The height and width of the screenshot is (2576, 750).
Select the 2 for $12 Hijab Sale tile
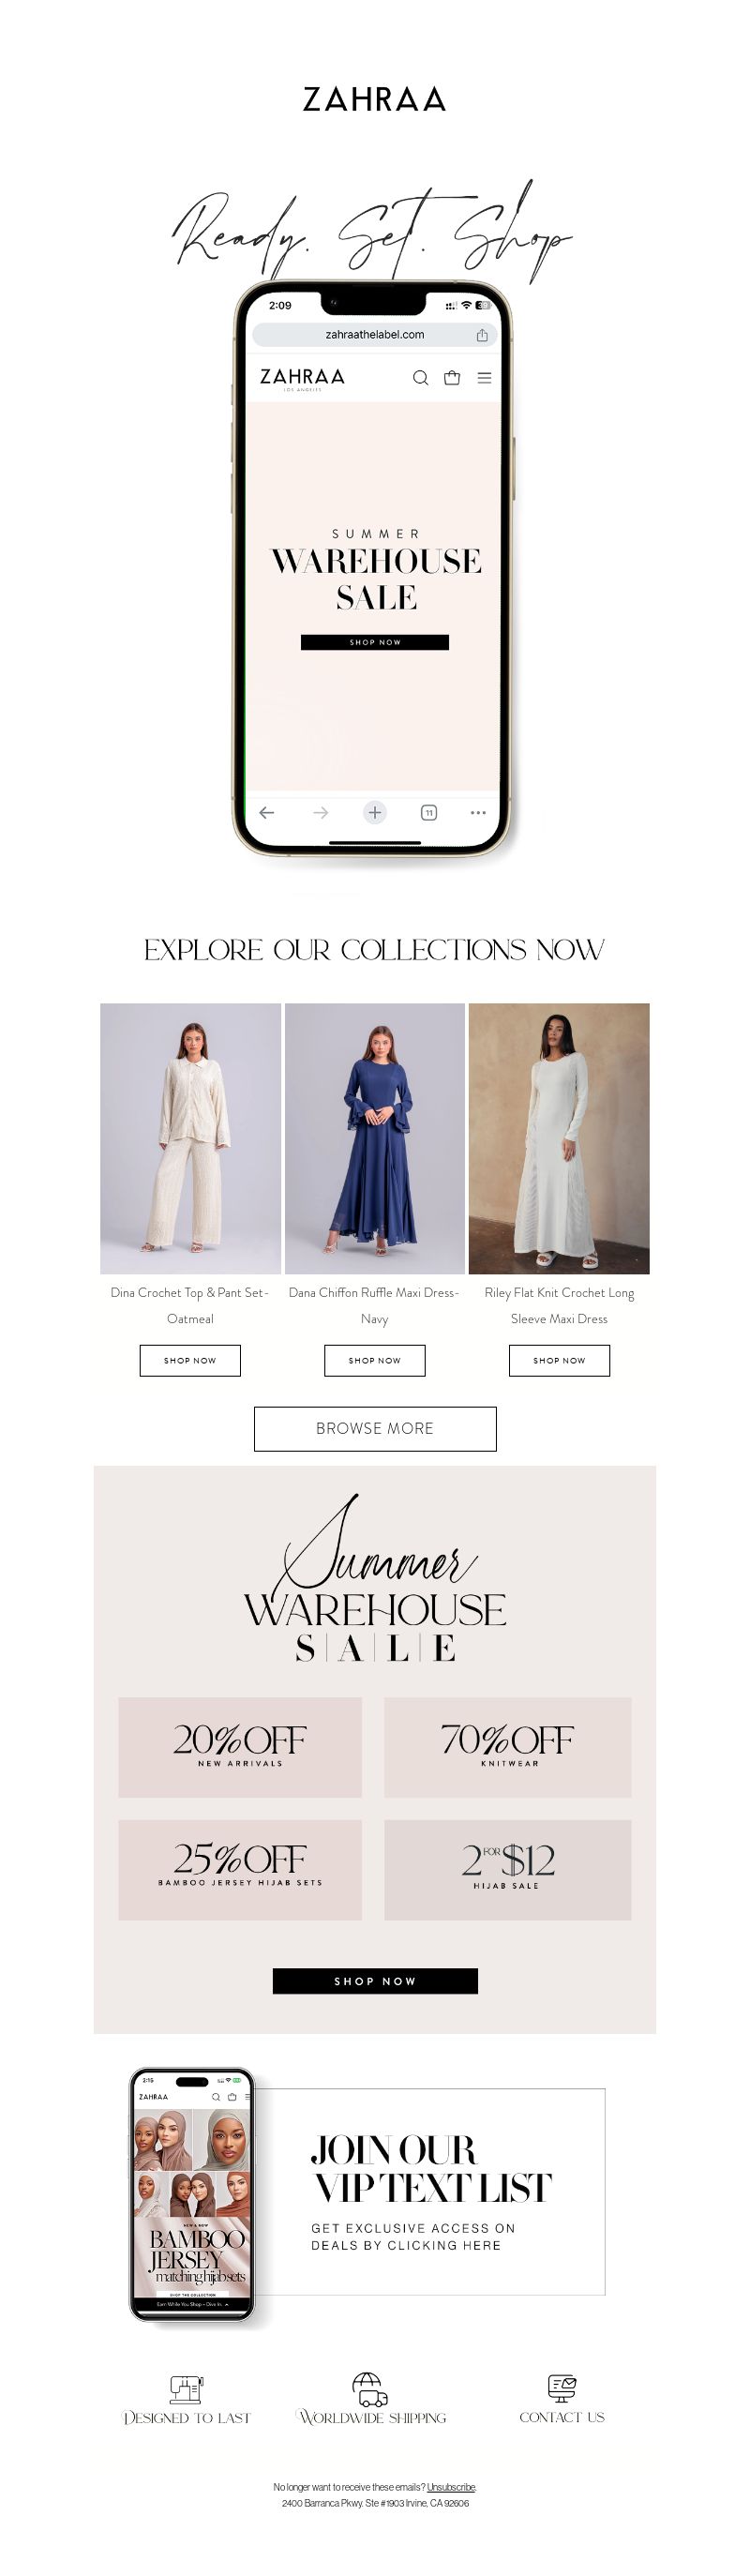(x=508, y=1869)
